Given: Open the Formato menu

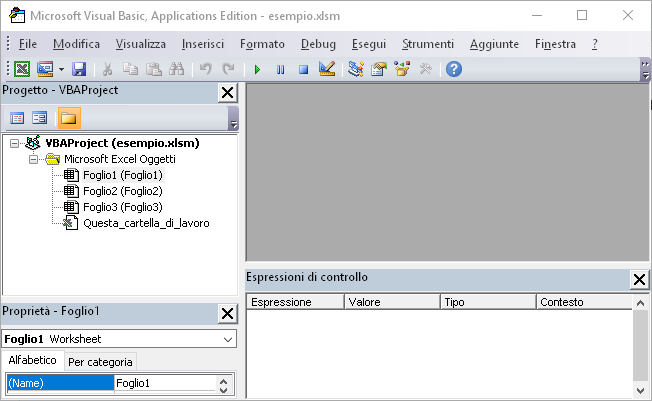Looking at the screenshot, I should pyautogui.click(x=262, y=44).
